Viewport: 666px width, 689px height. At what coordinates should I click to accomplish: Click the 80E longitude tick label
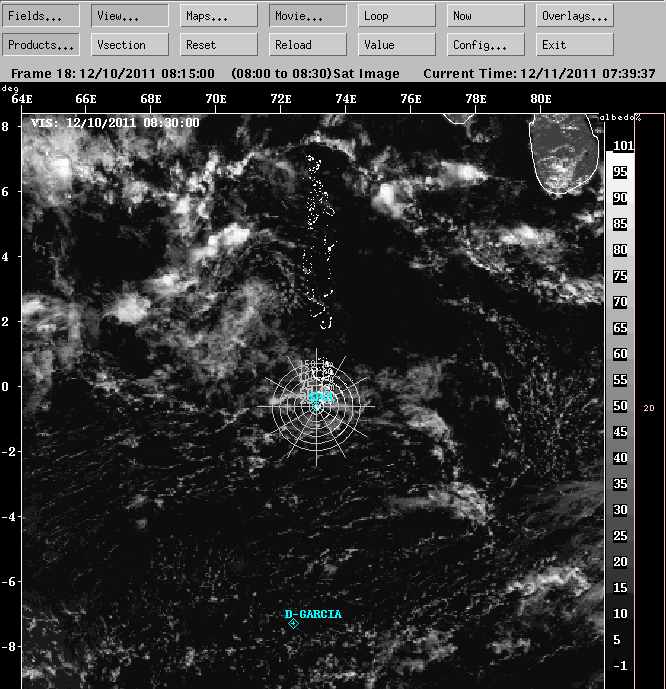541,99
